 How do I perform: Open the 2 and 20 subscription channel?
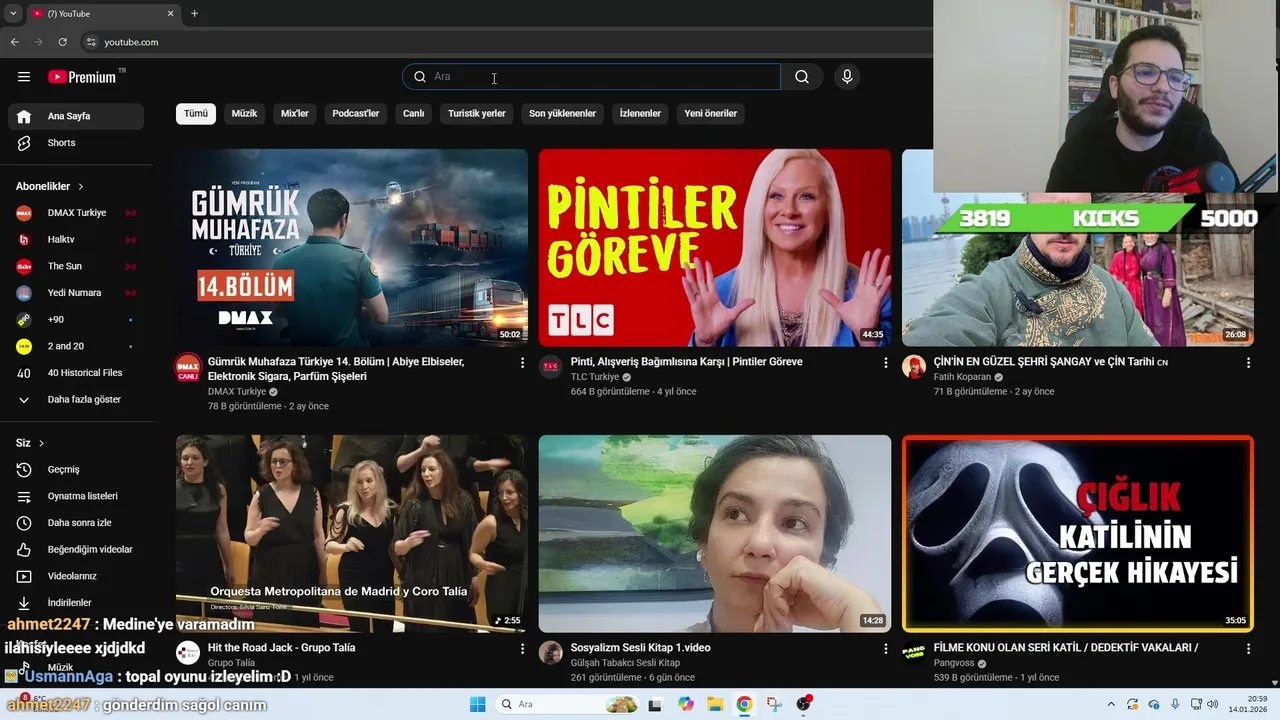point(76,346)
